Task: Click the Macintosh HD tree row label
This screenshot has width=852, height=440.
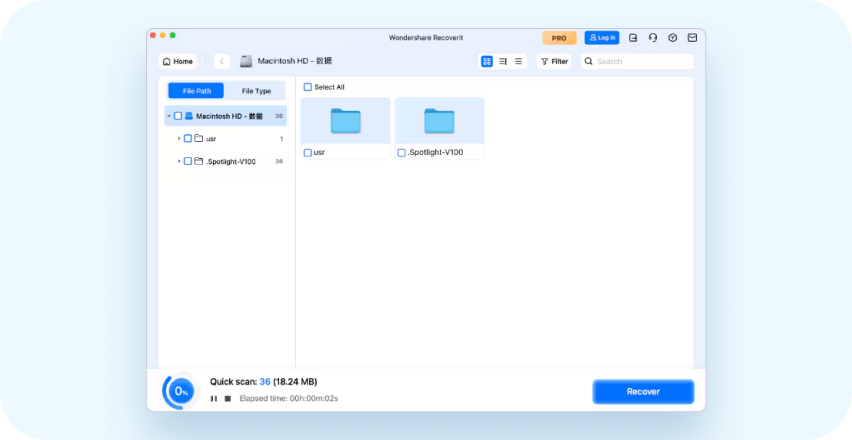Action: tap(229, 116)
